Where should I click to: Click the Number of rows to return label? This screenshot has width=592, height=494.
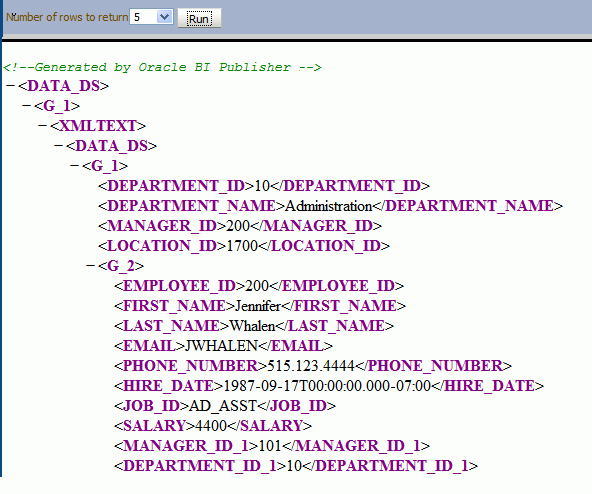(x=67, y=17)
